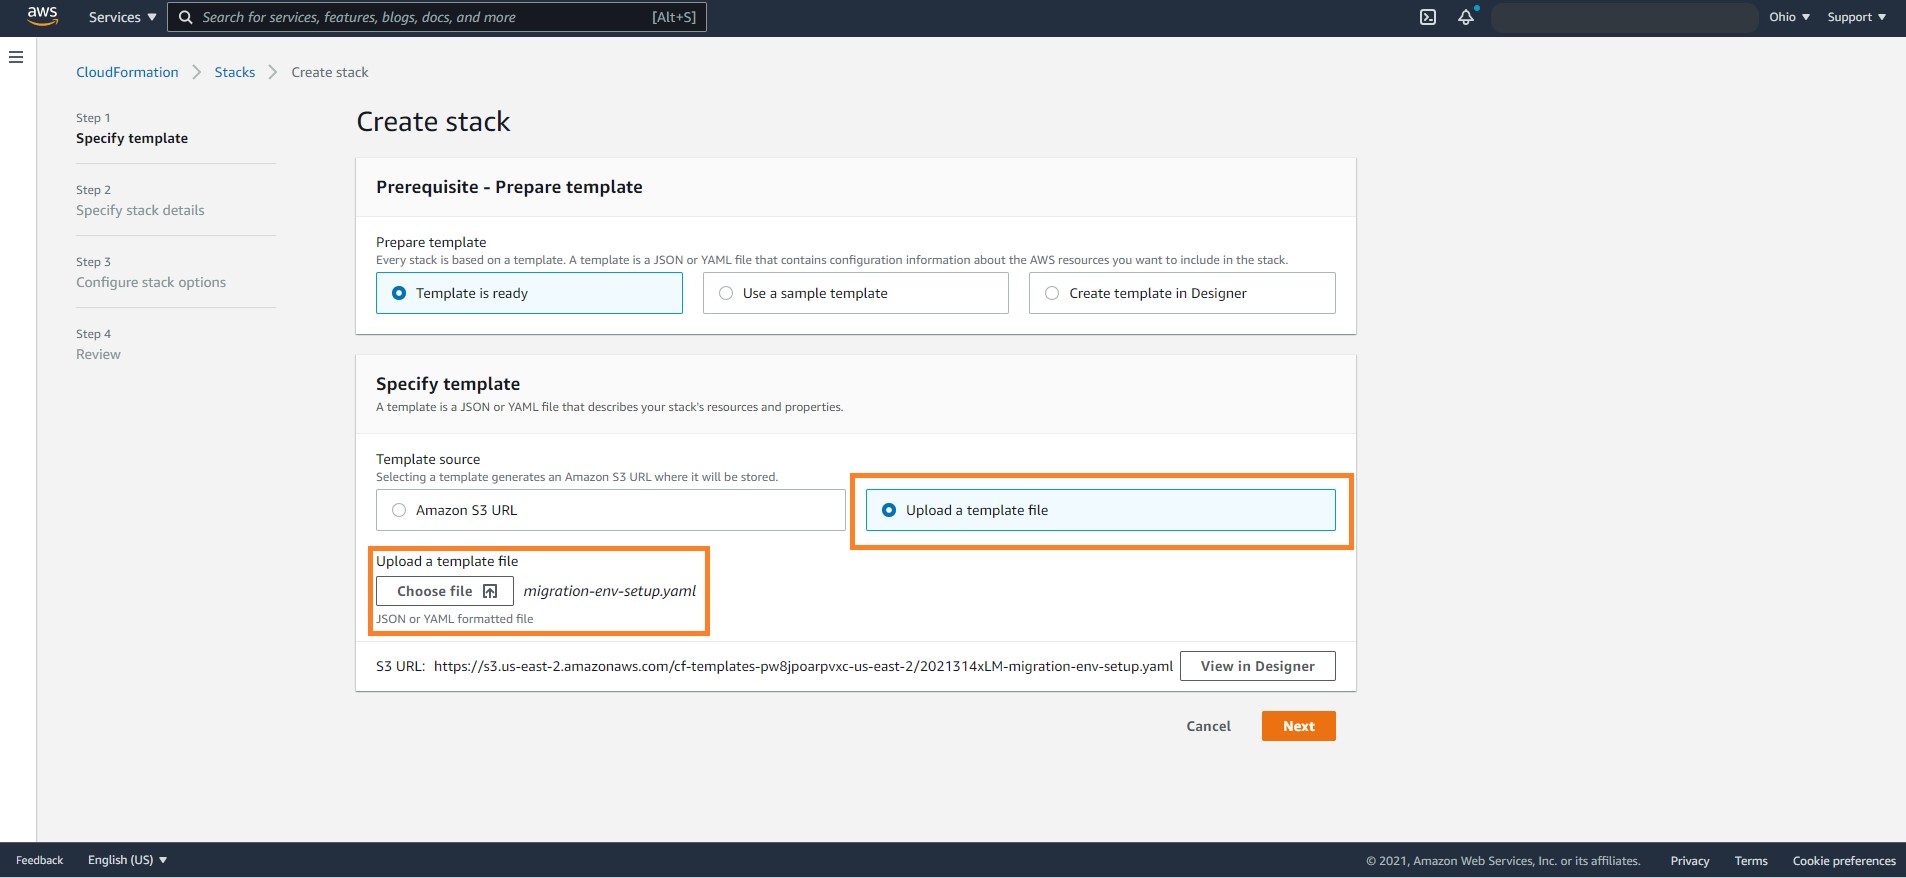Select Amazon S3 URL as template source
The width and height of the screenshot is (1906, 878).
[610, 510]
